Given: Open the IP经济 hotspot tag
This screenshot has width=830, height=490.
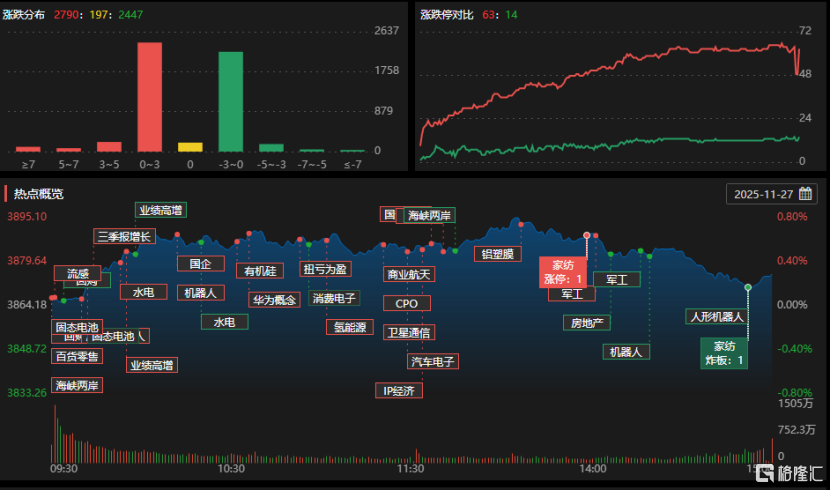Looking at the screenshot, I should pyautogui.click(x=398, y=390).
